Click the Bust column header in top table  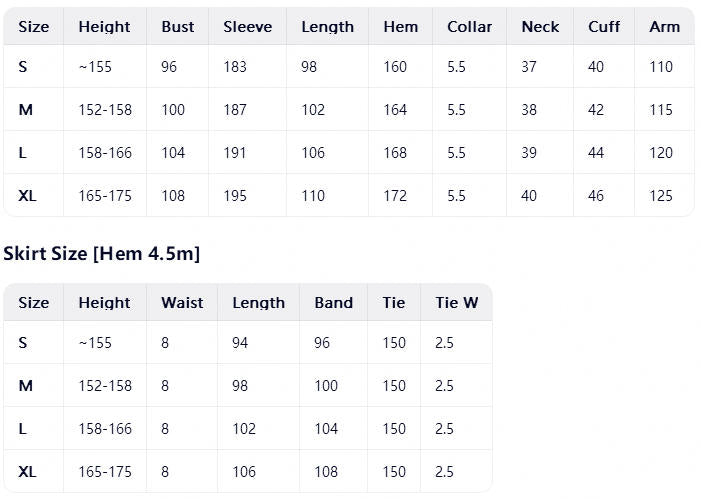click(x=177, y=27)
